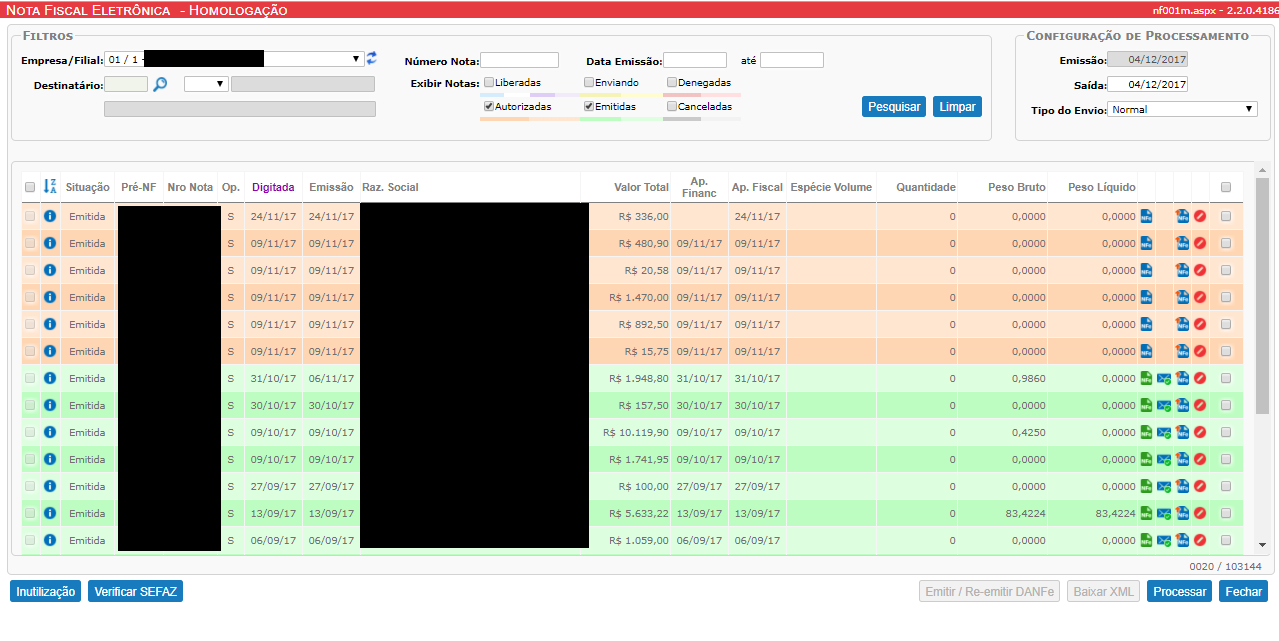Click email envelope icon on R$ 157,50 row

pos(1164,406)
